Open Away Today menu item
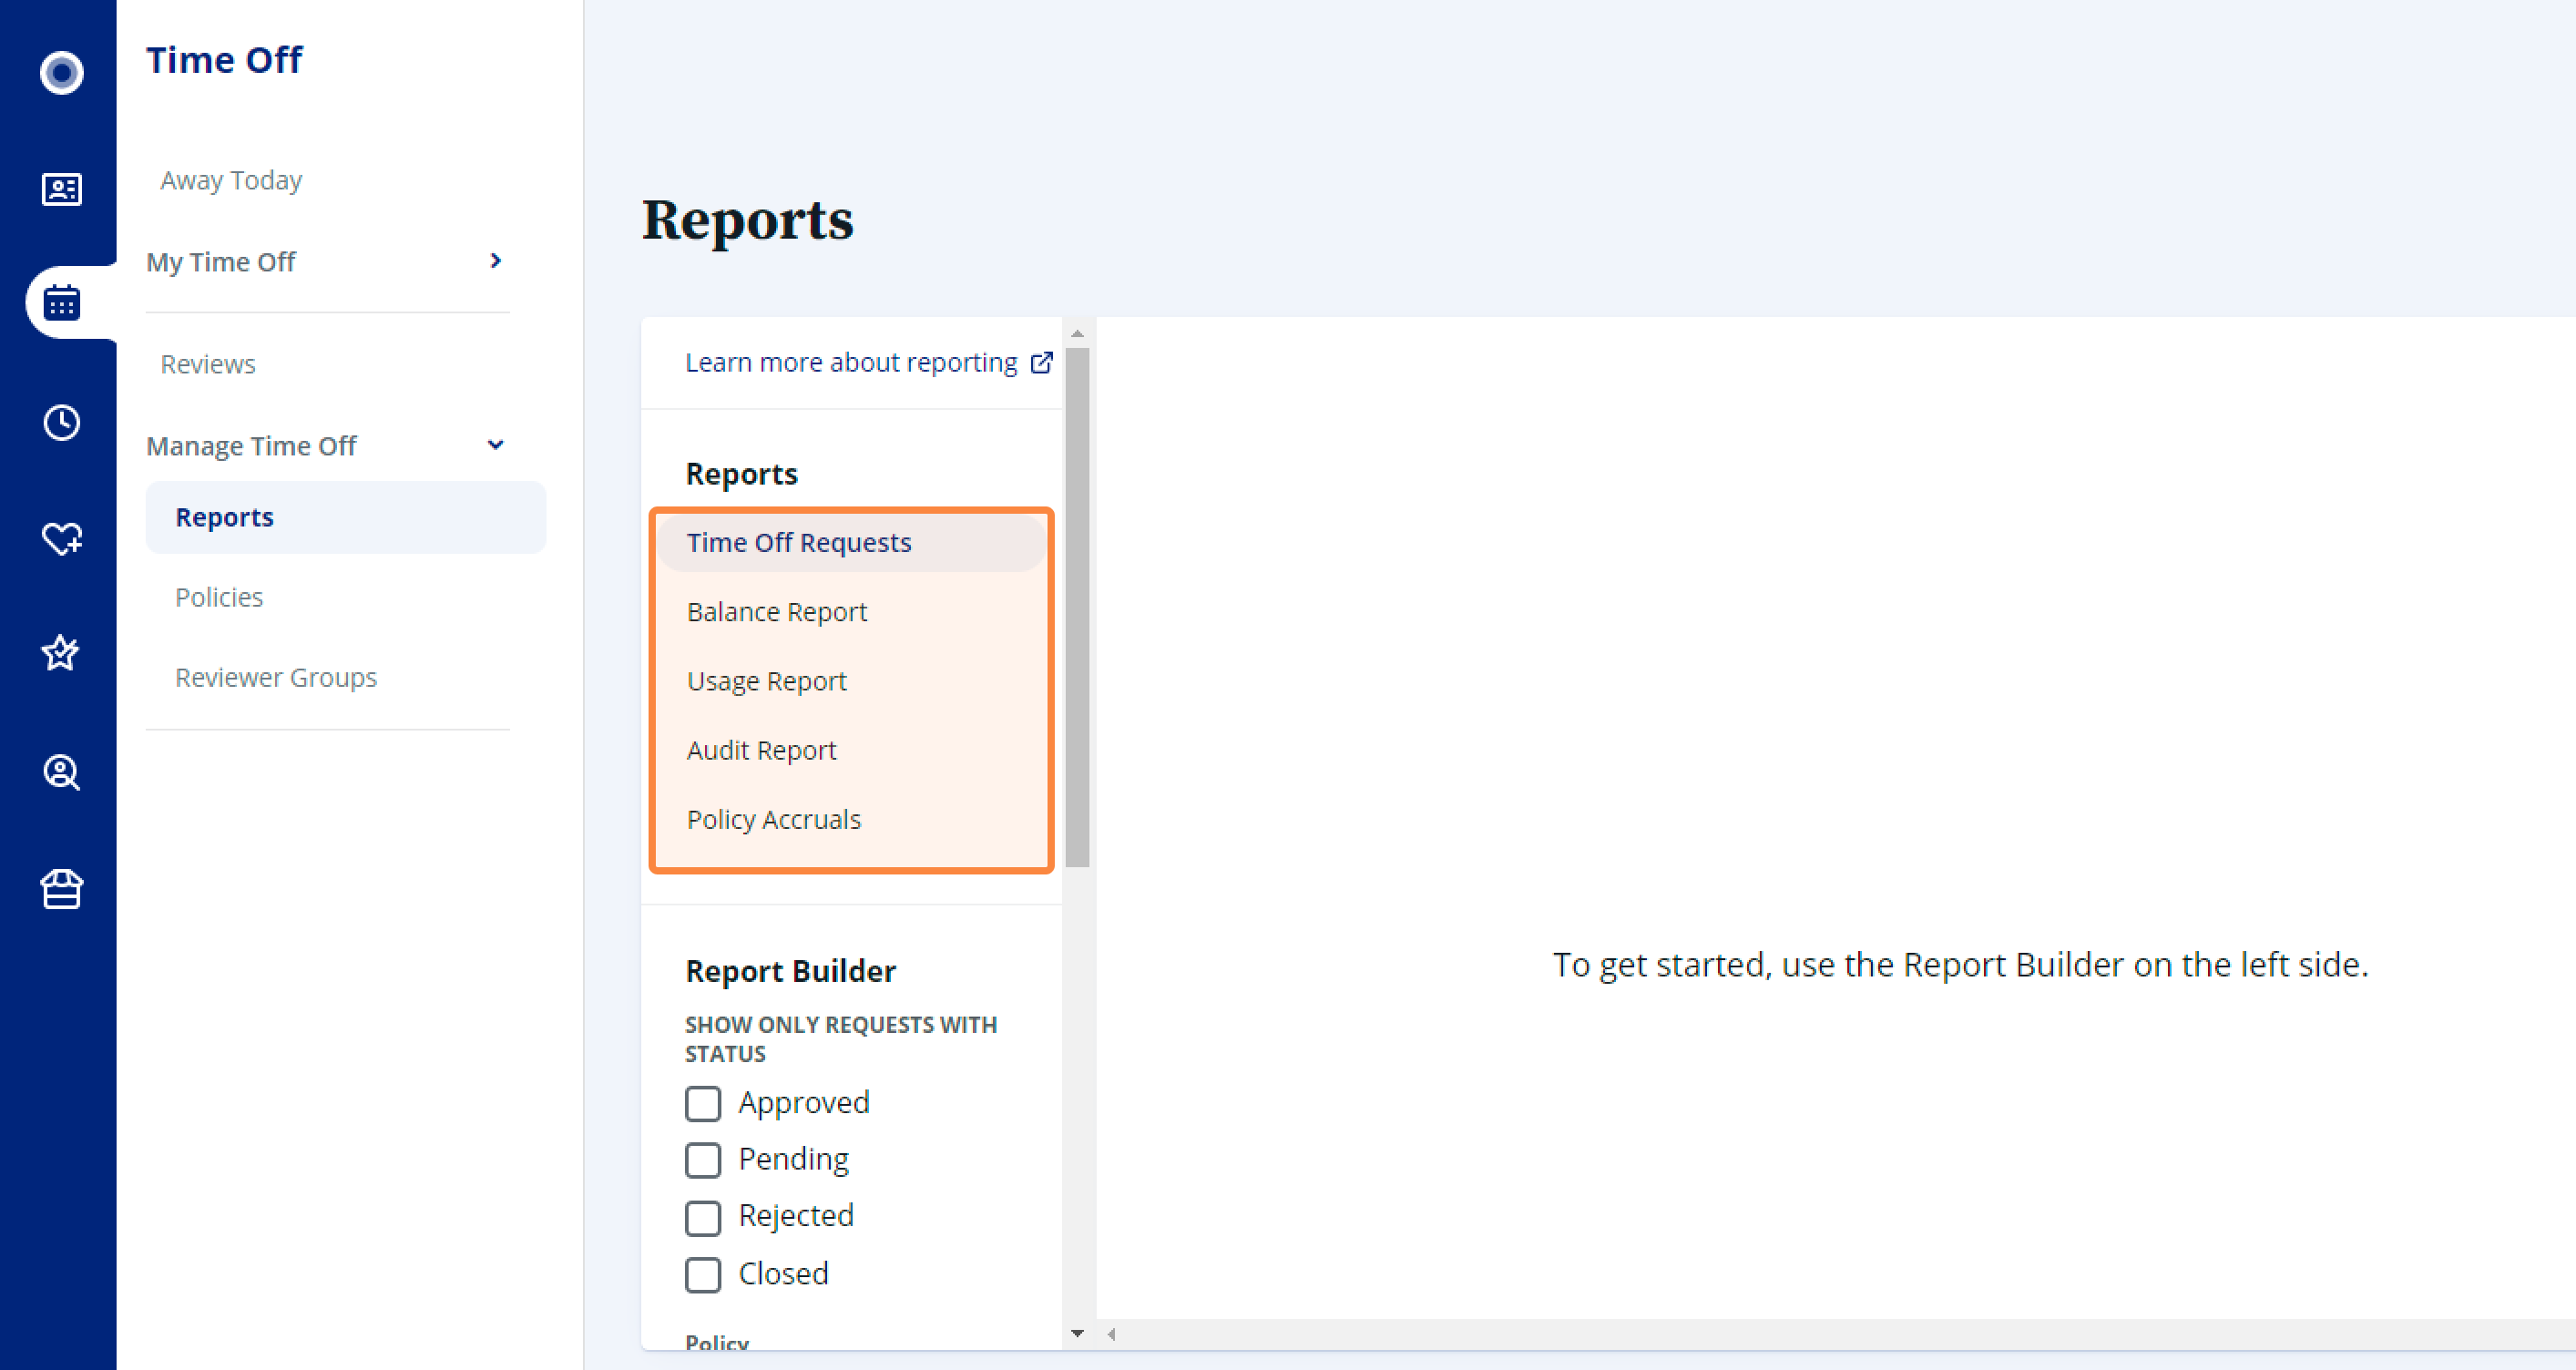2576x1370 pixels. pos(231,180)
